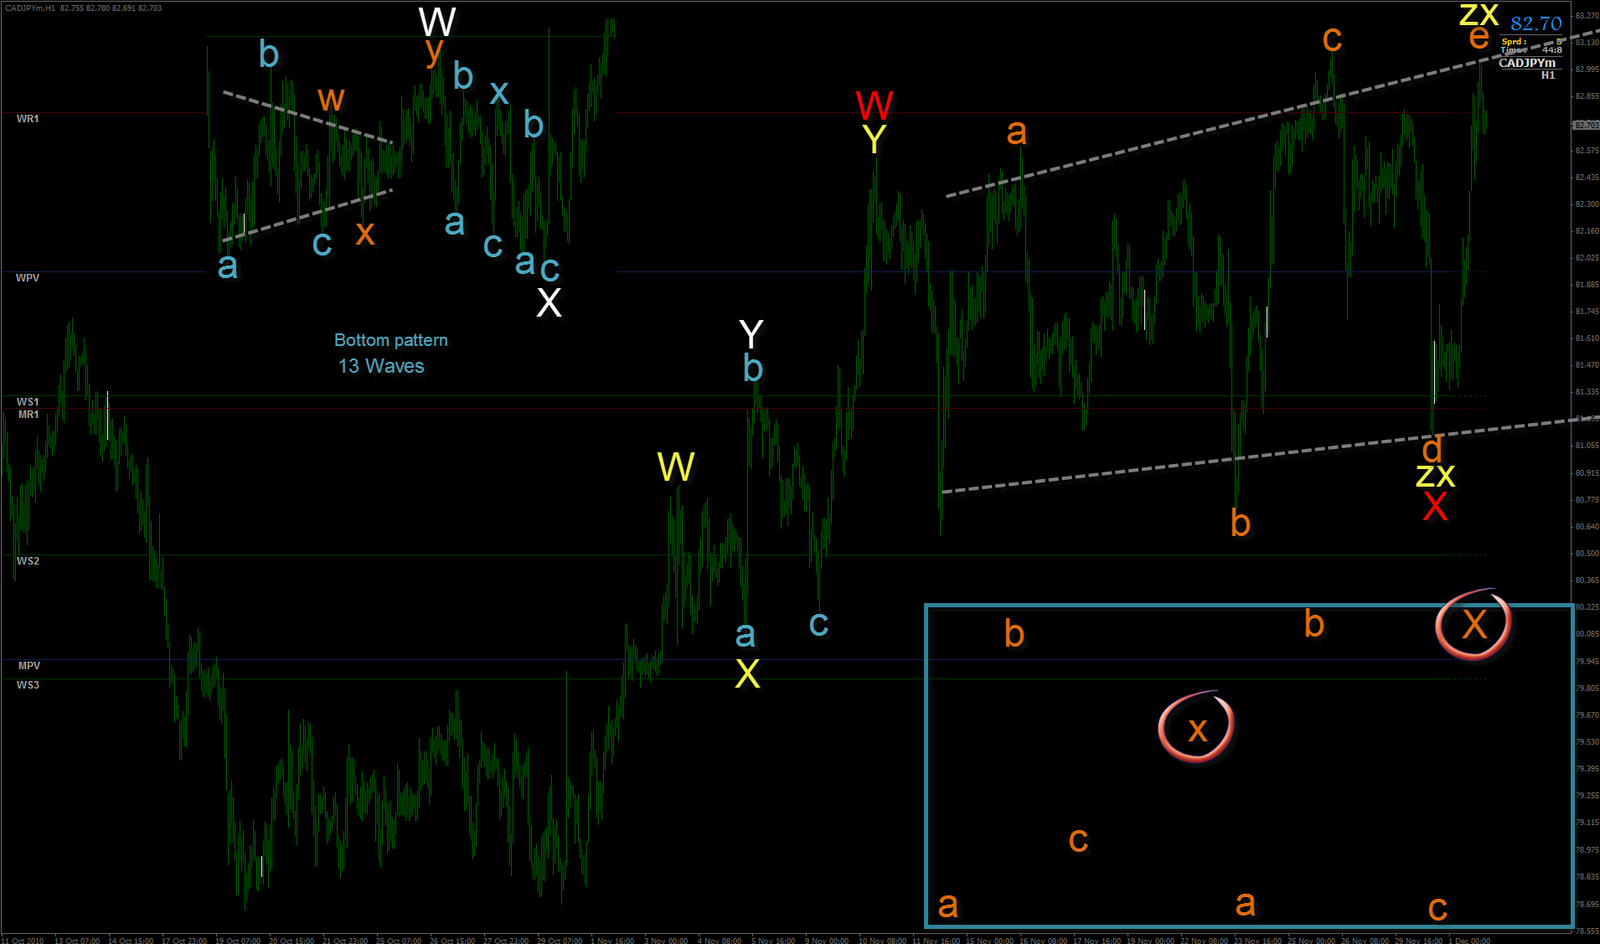Click the WS2 support level label
Viewport: 1600px width, 944px height.
pyautogui.click(x=28, y=561)
